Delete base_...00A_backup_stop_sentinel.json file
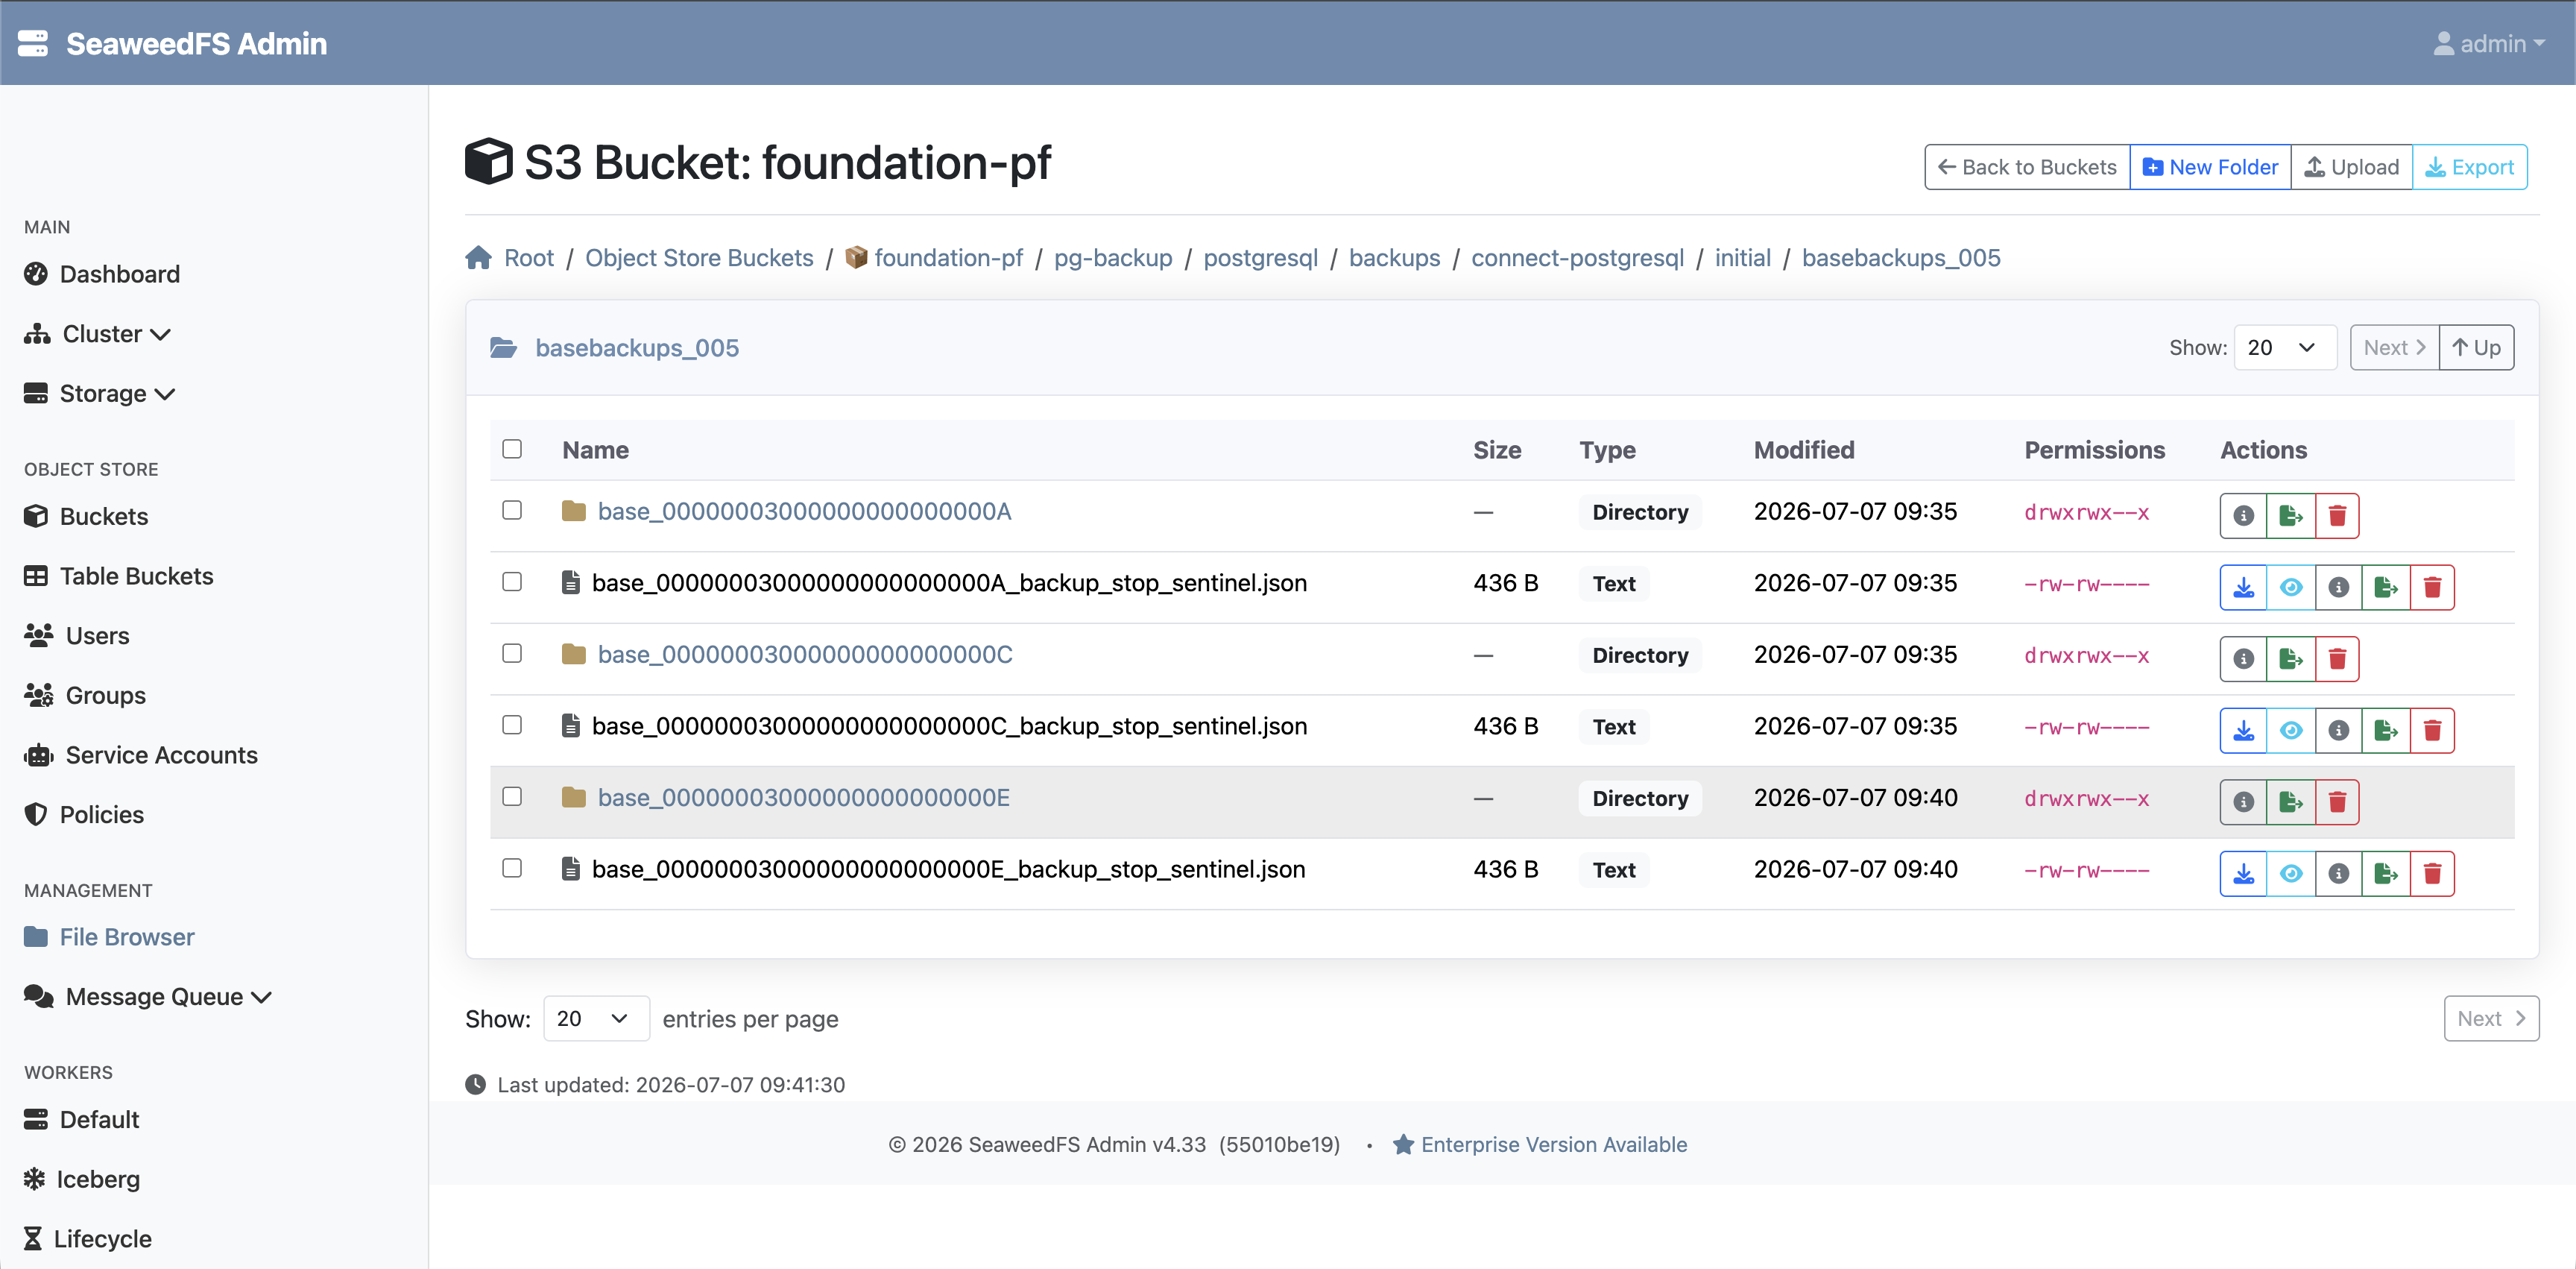 2432,587
